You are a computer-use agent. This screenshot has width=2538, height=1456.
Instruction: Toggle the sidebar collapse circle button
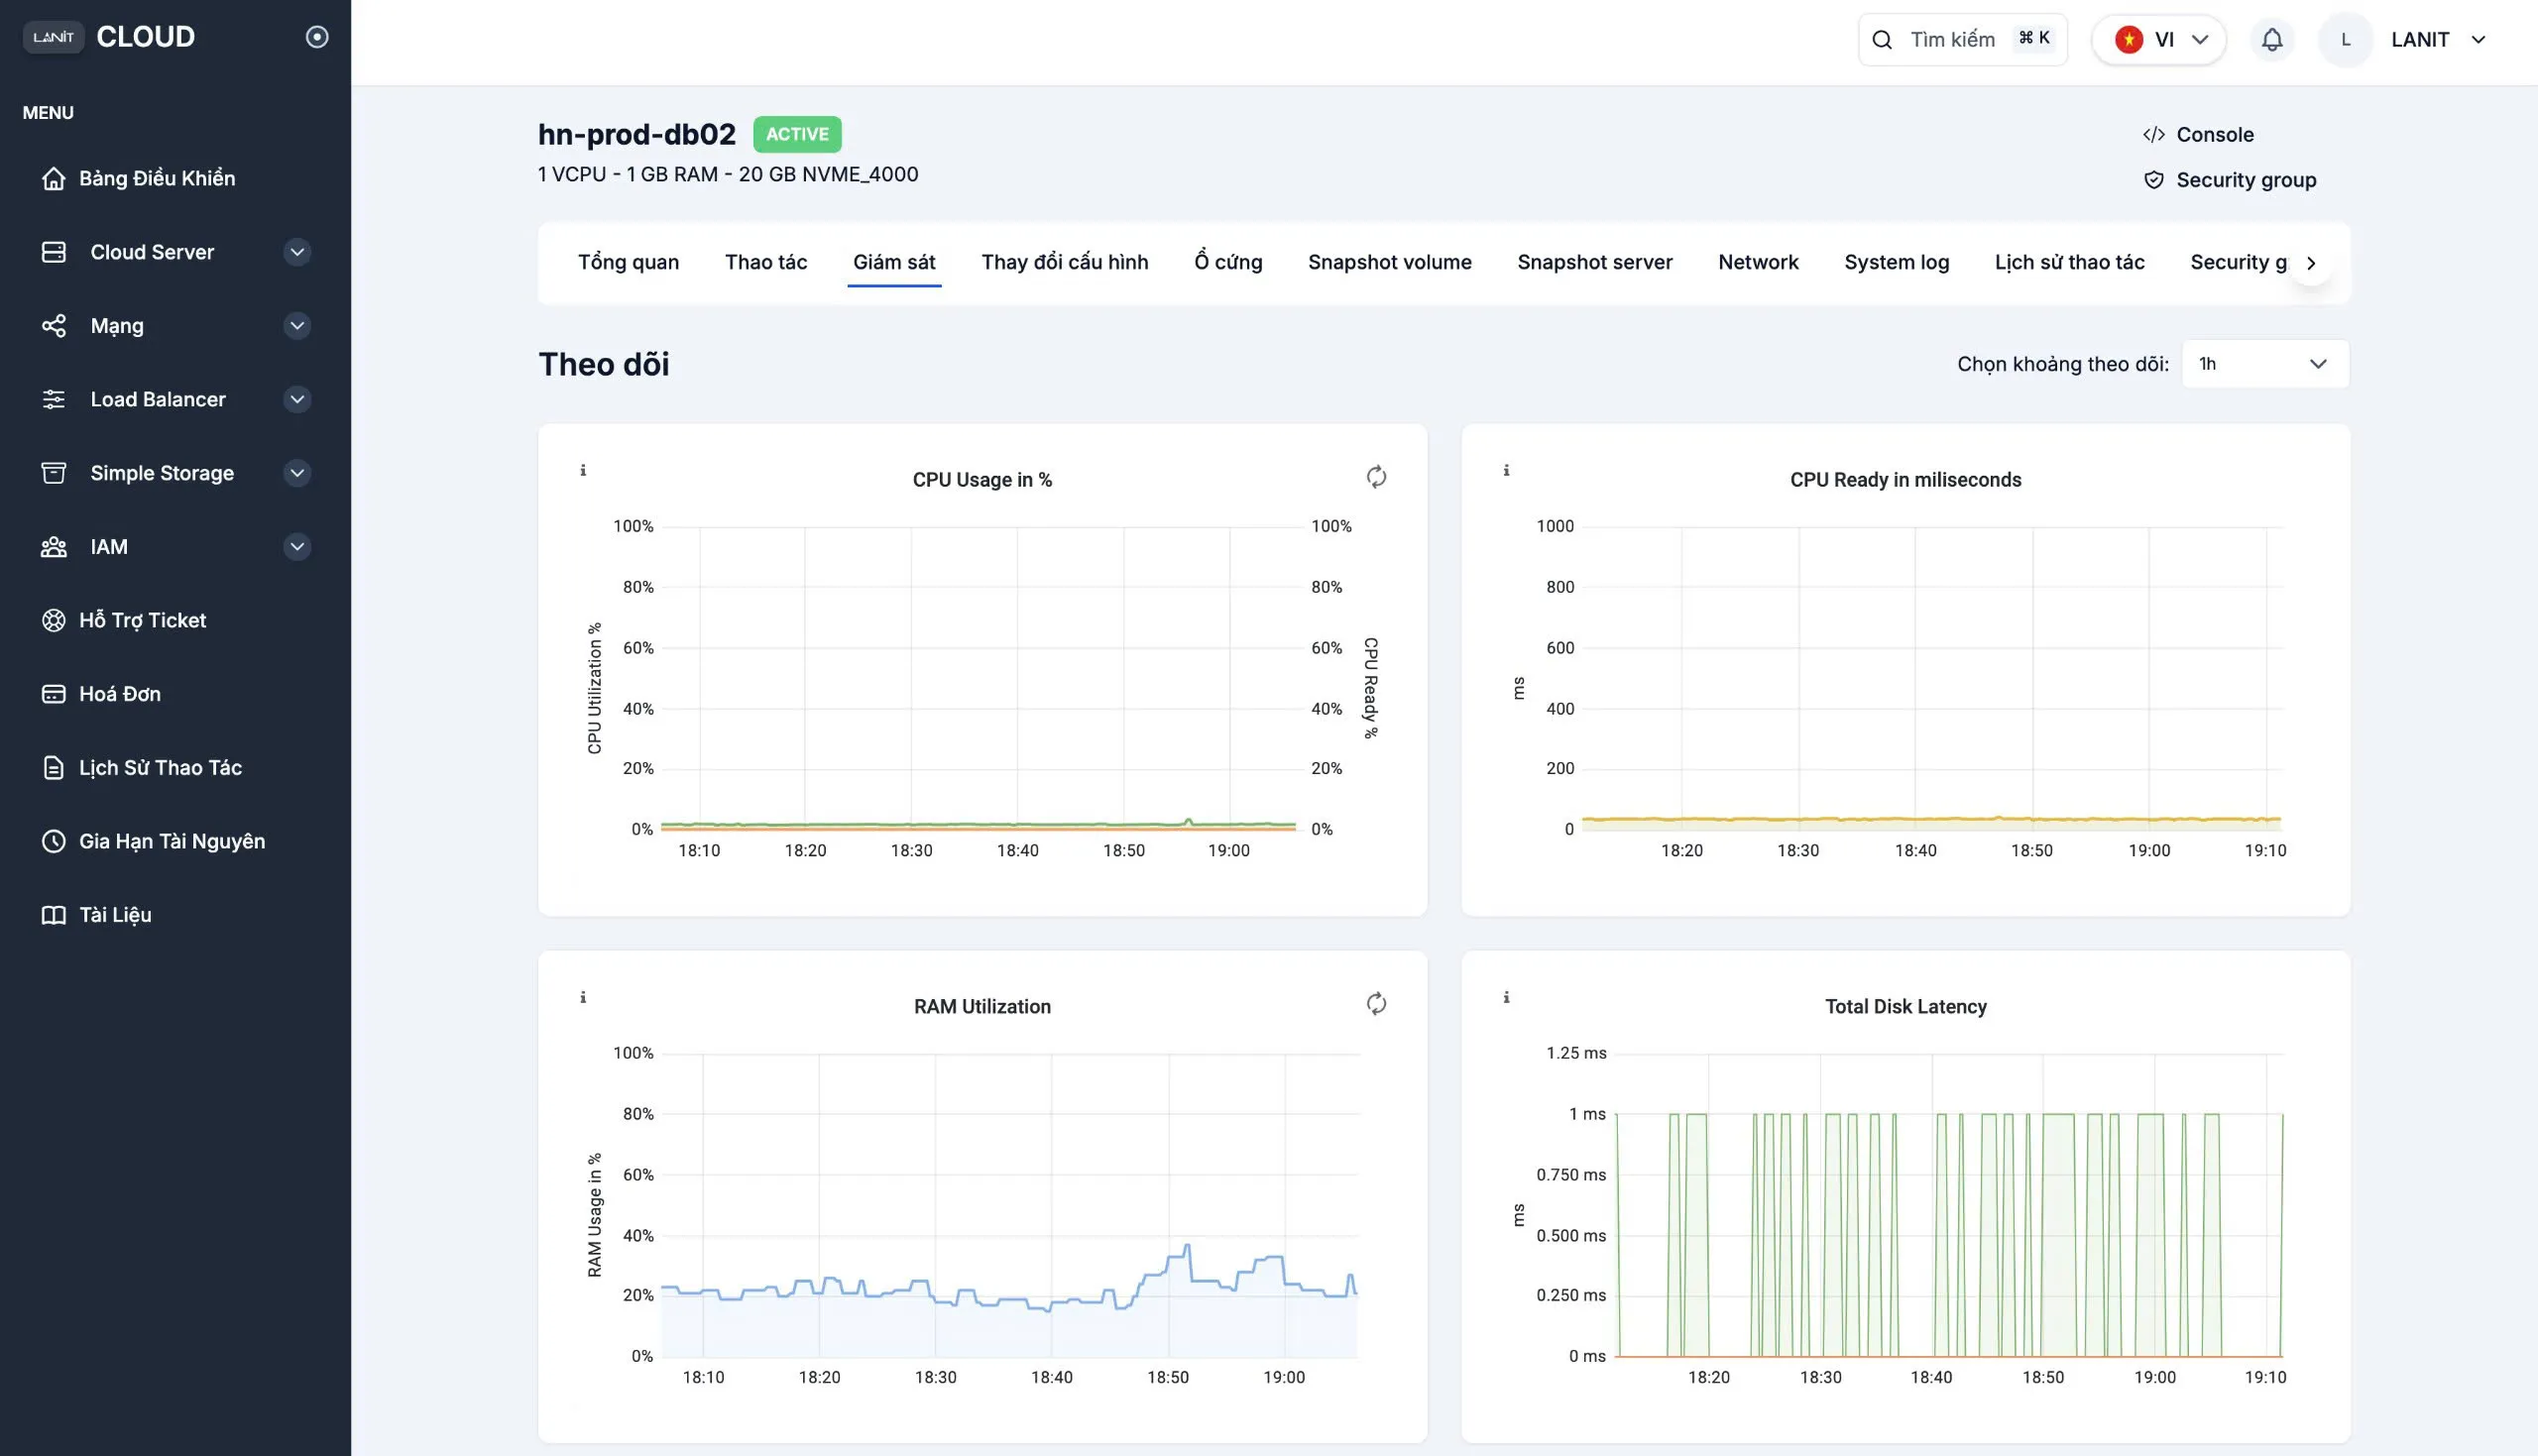coord(317,37)
